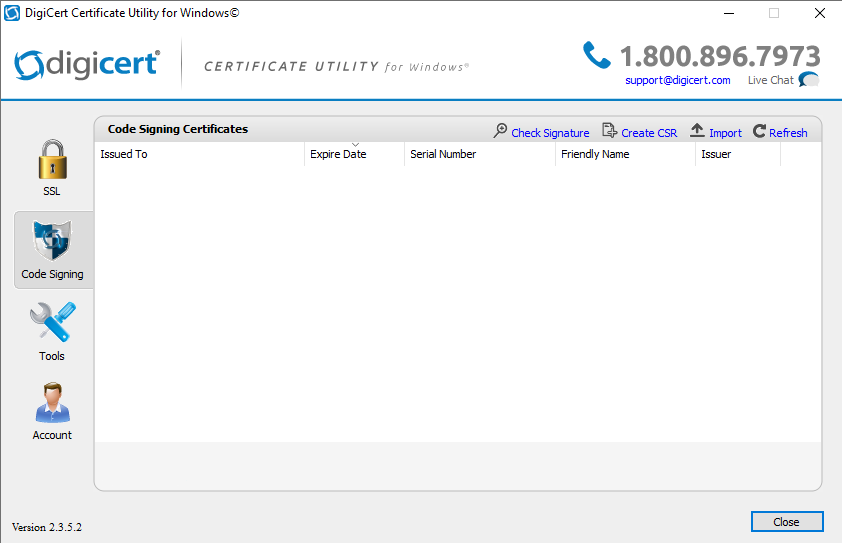
Task: Minimize the DigiCert Utility window
Action: (x=729, y=13)
